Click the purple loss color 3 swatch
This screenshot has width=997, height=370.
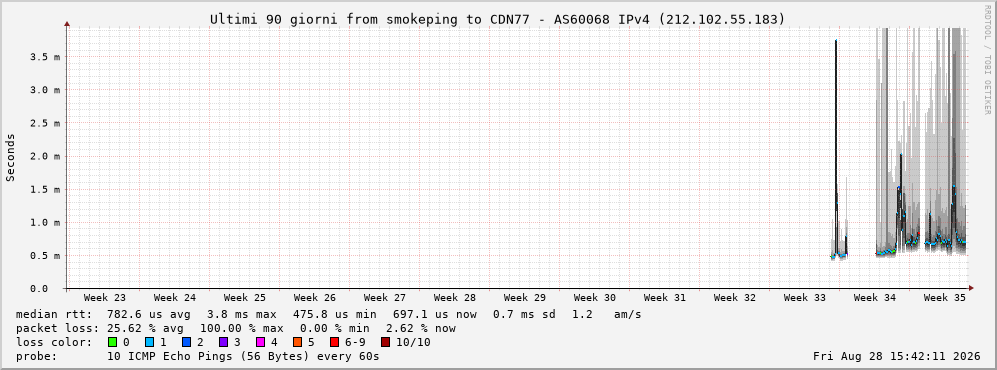point(224,343)
